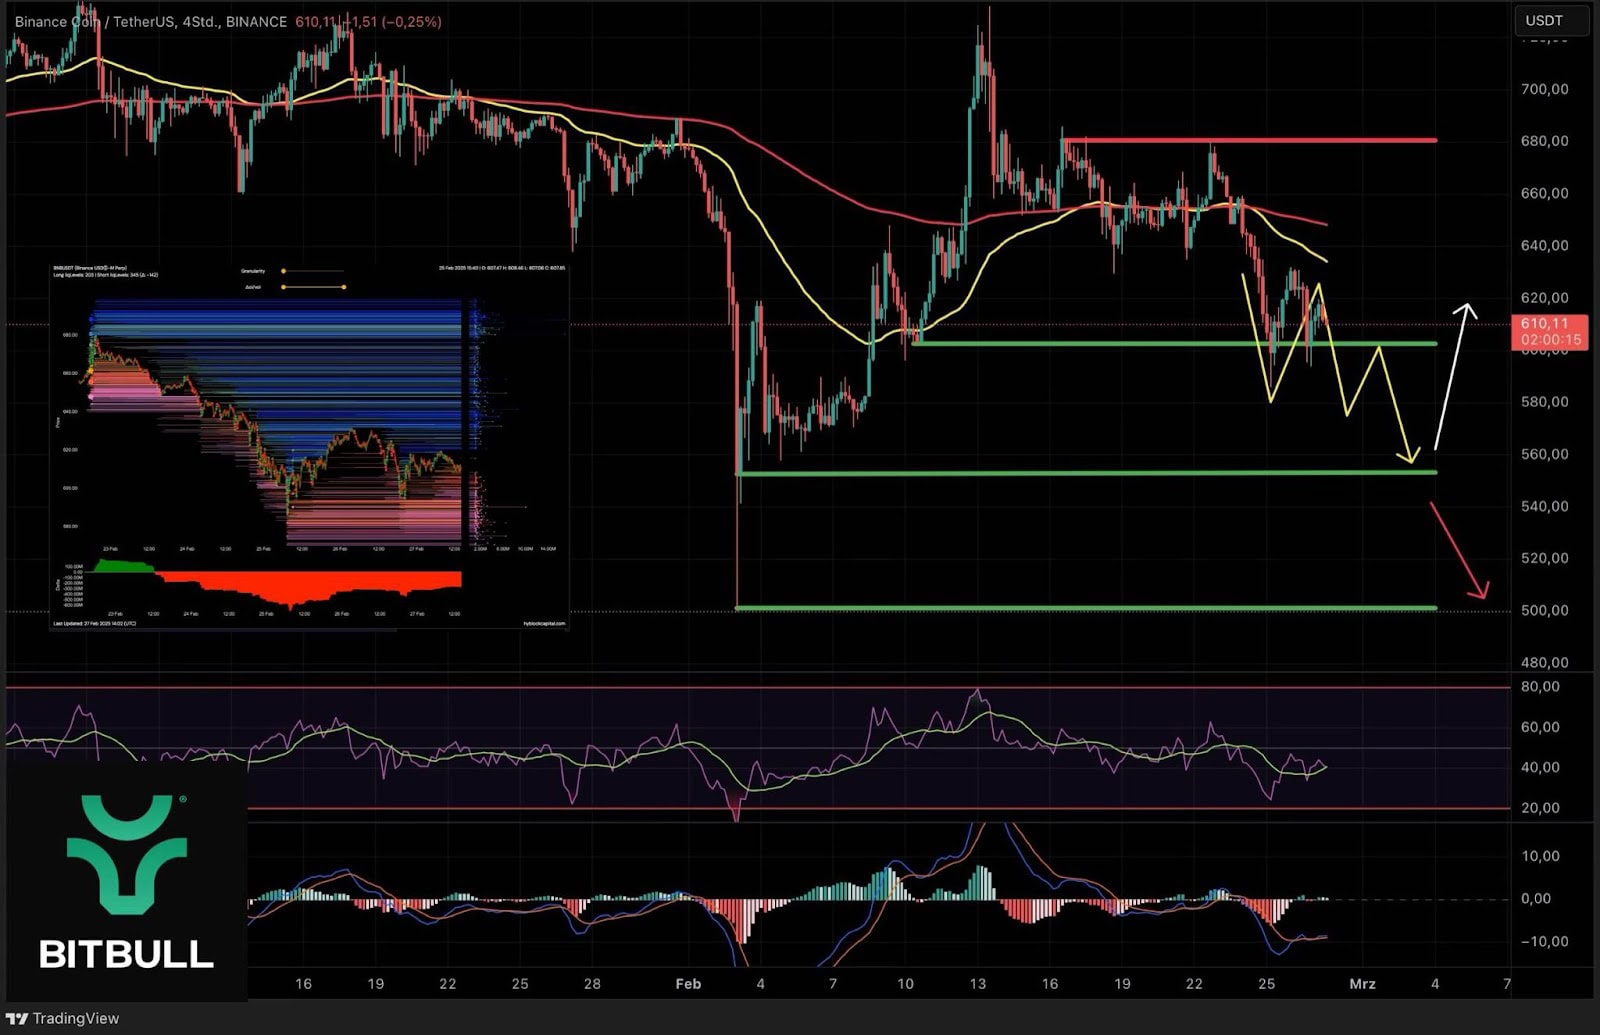The height and width of the screenshot is (1035, 1600).
Task: Click the 13 date on the time axis
Action: pos(977,984)
